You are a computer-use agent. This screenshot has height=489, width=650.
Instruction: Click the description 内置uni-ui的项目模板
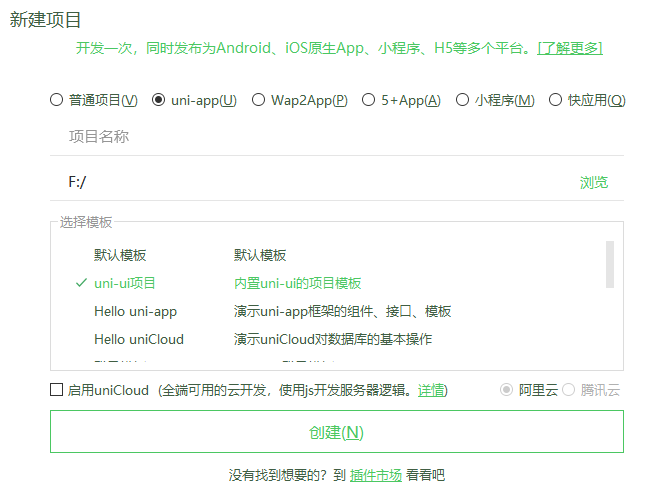[298, 283]
